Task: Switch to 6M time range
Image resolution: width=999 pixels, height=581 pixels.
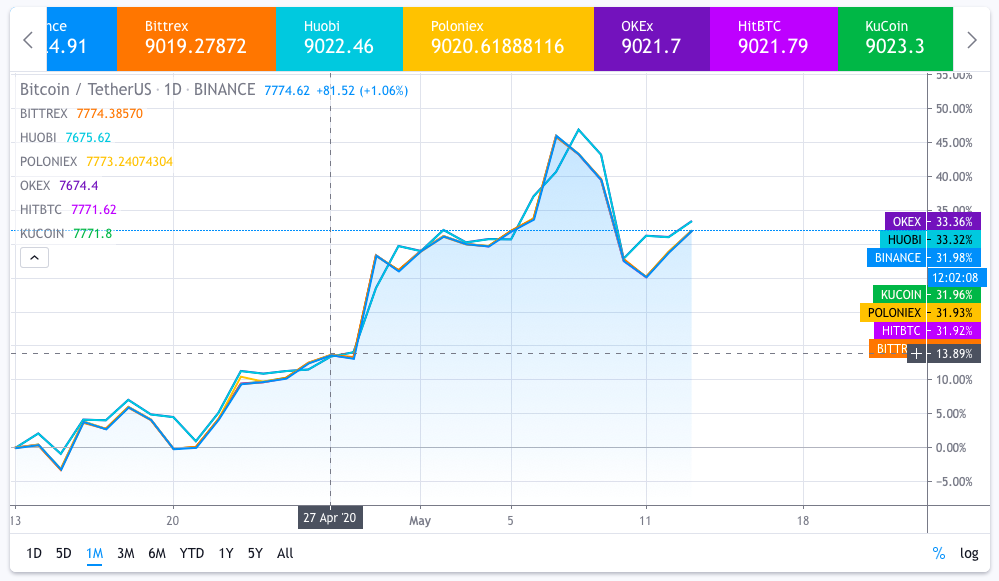Action: (157, 553)
